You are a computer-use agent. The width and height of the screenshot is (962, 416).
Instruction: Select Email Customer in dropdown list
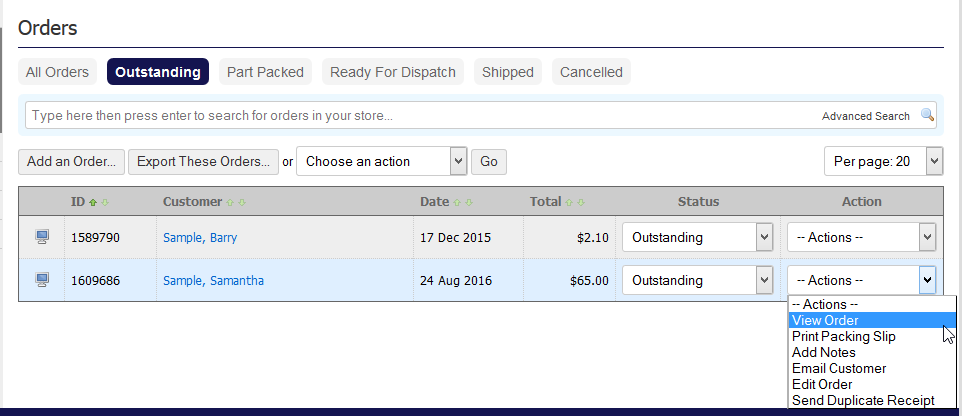click(x=838, y=368)
